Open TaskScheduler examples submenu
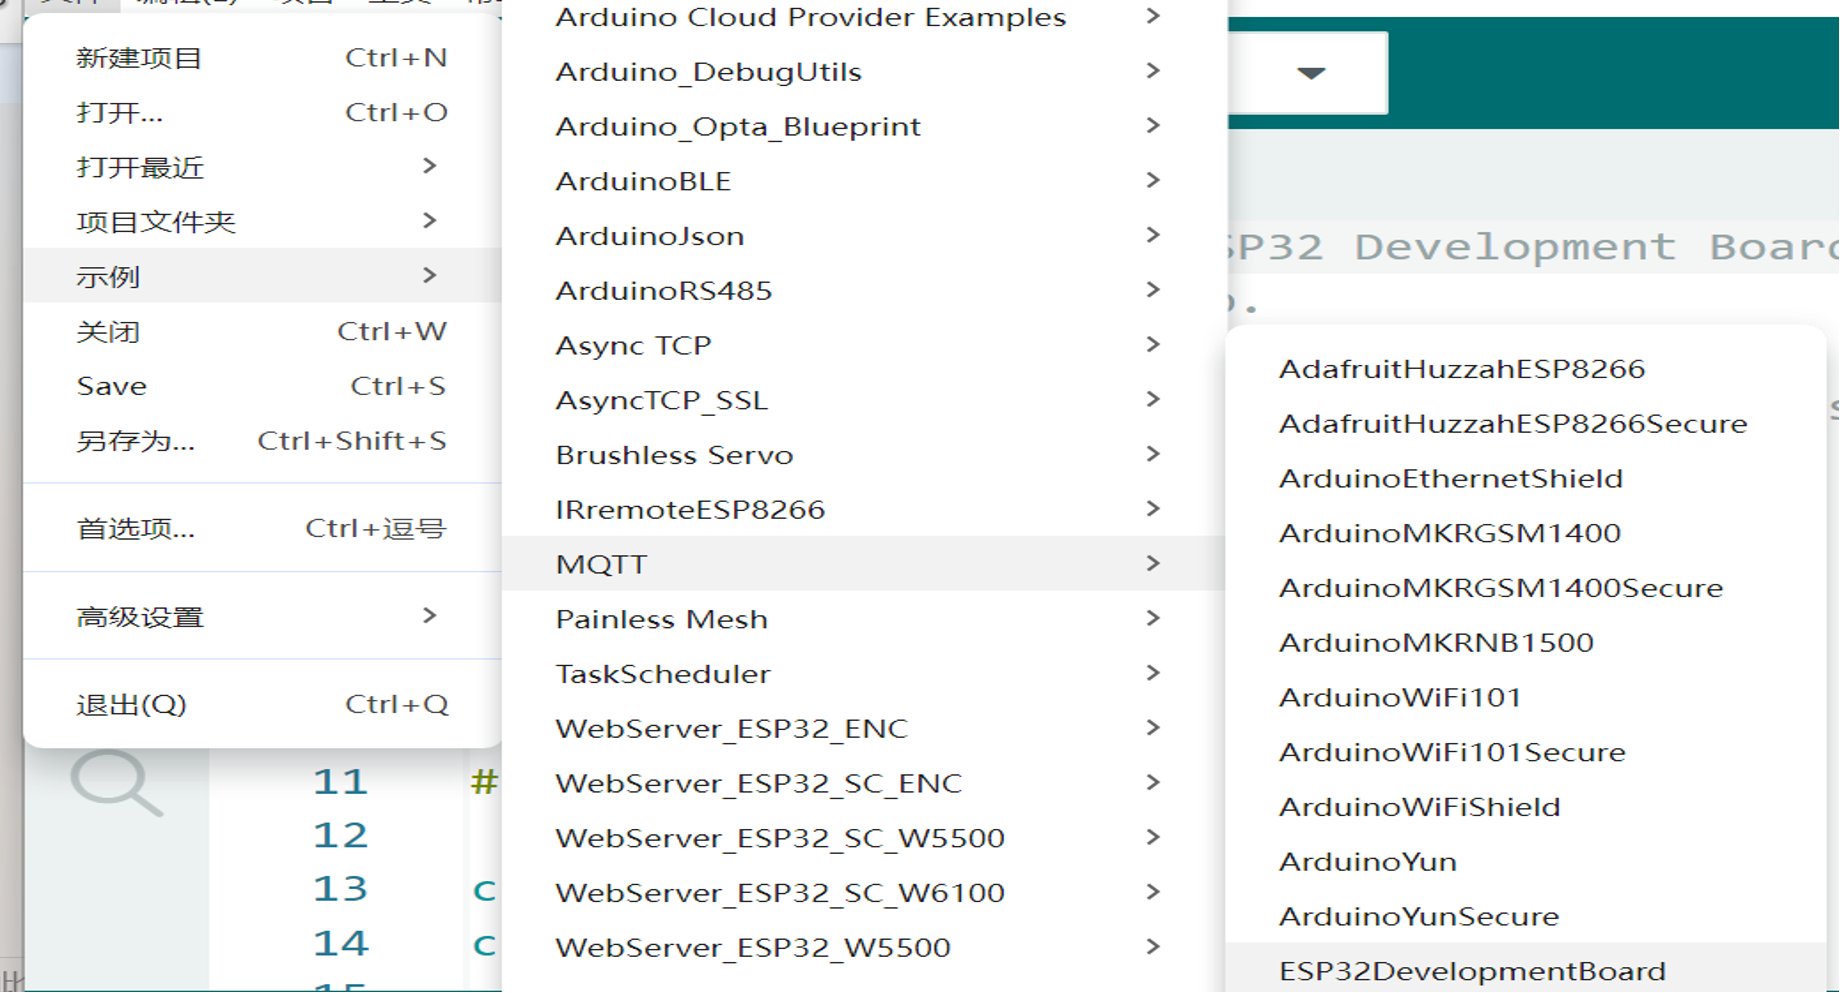 [864, 673]
